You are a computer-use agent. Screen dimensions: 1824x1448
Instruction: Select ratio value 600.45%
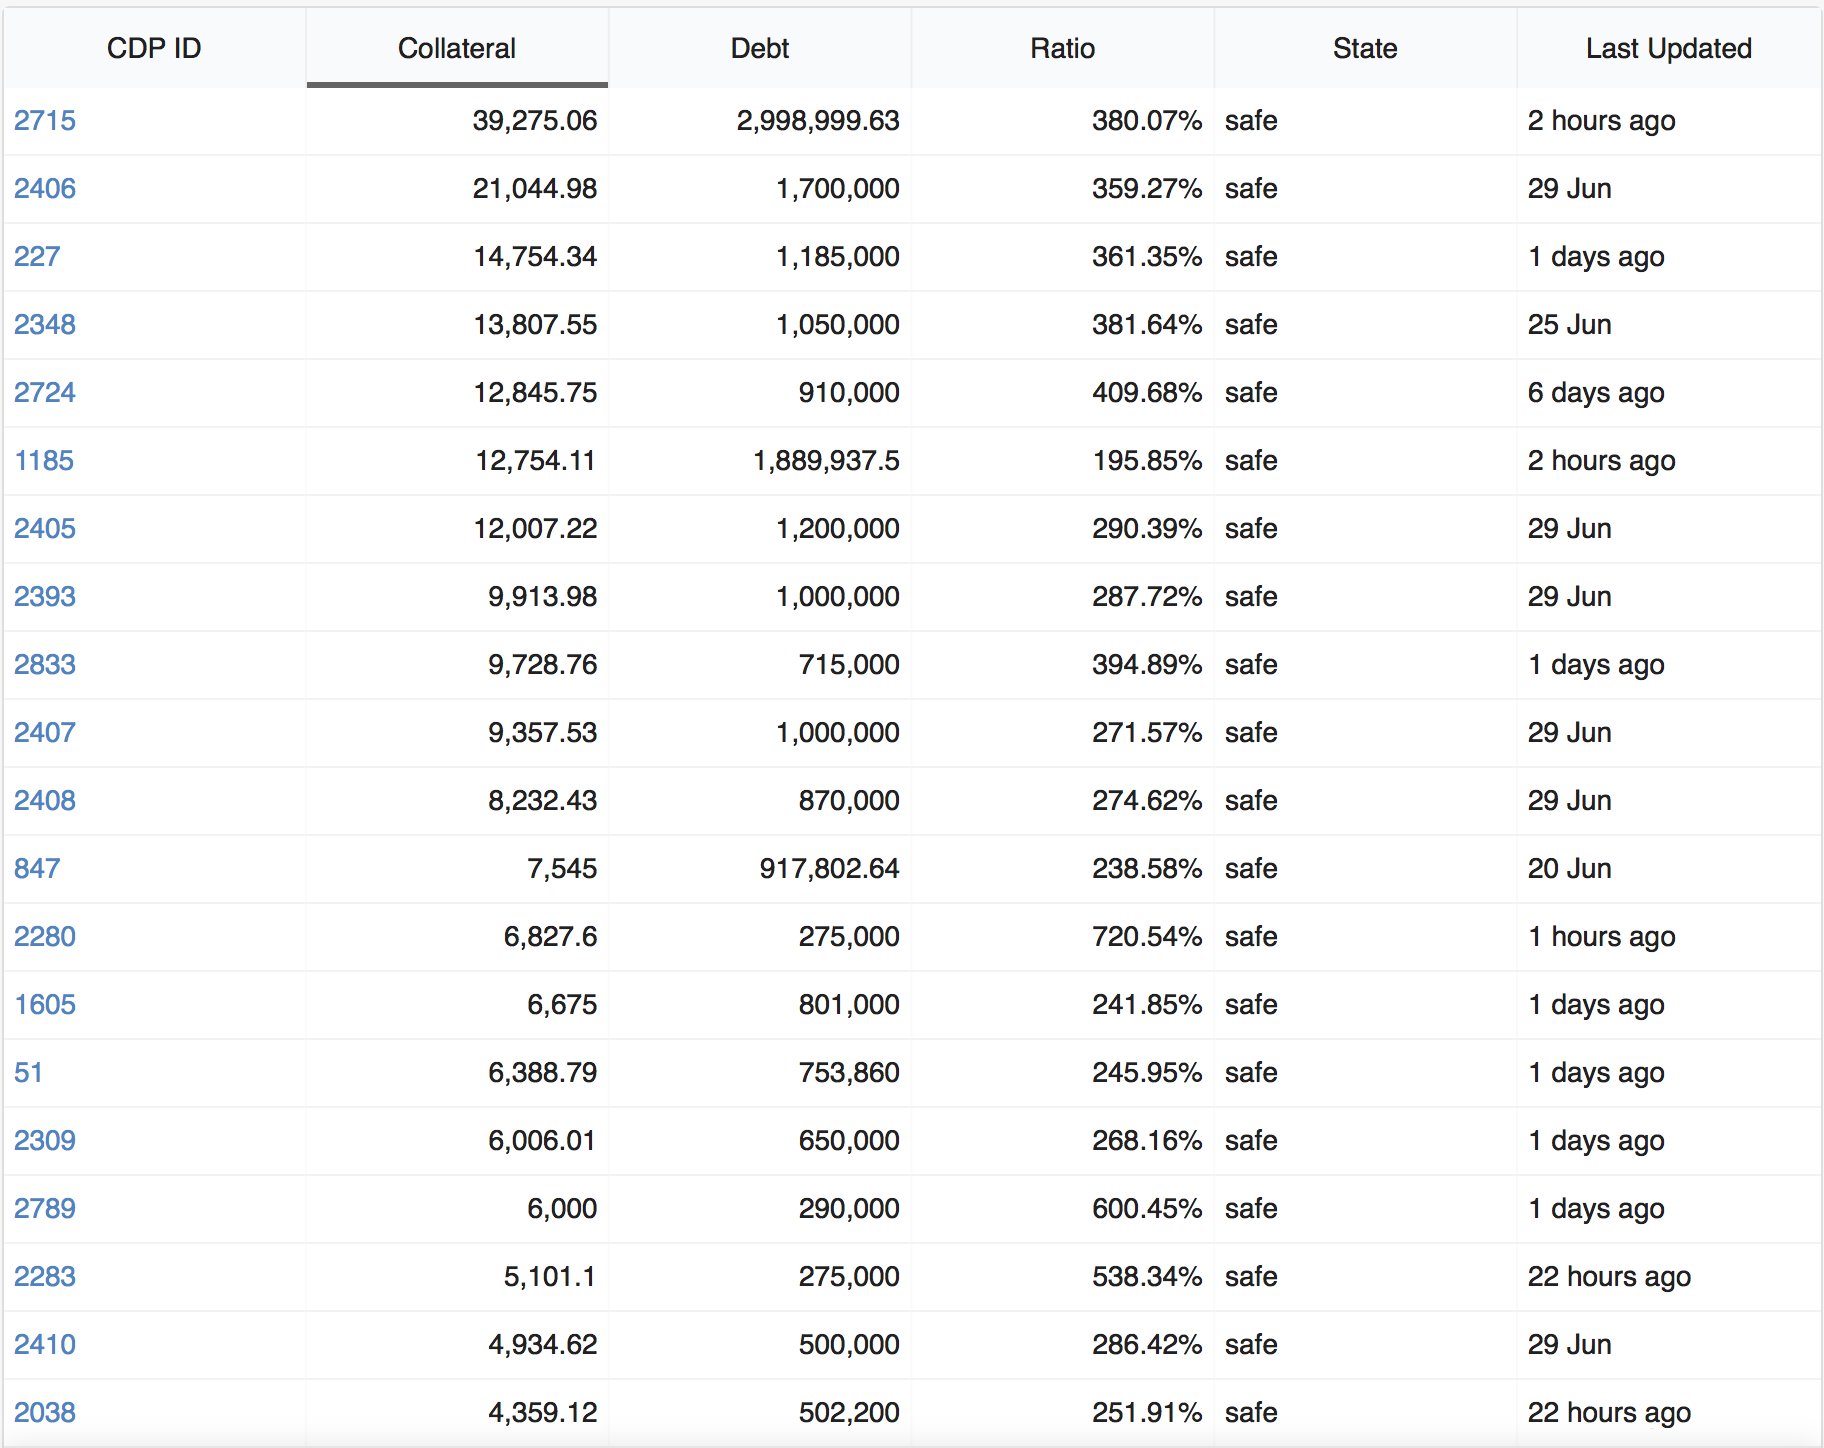[x=1147, y=1208]
